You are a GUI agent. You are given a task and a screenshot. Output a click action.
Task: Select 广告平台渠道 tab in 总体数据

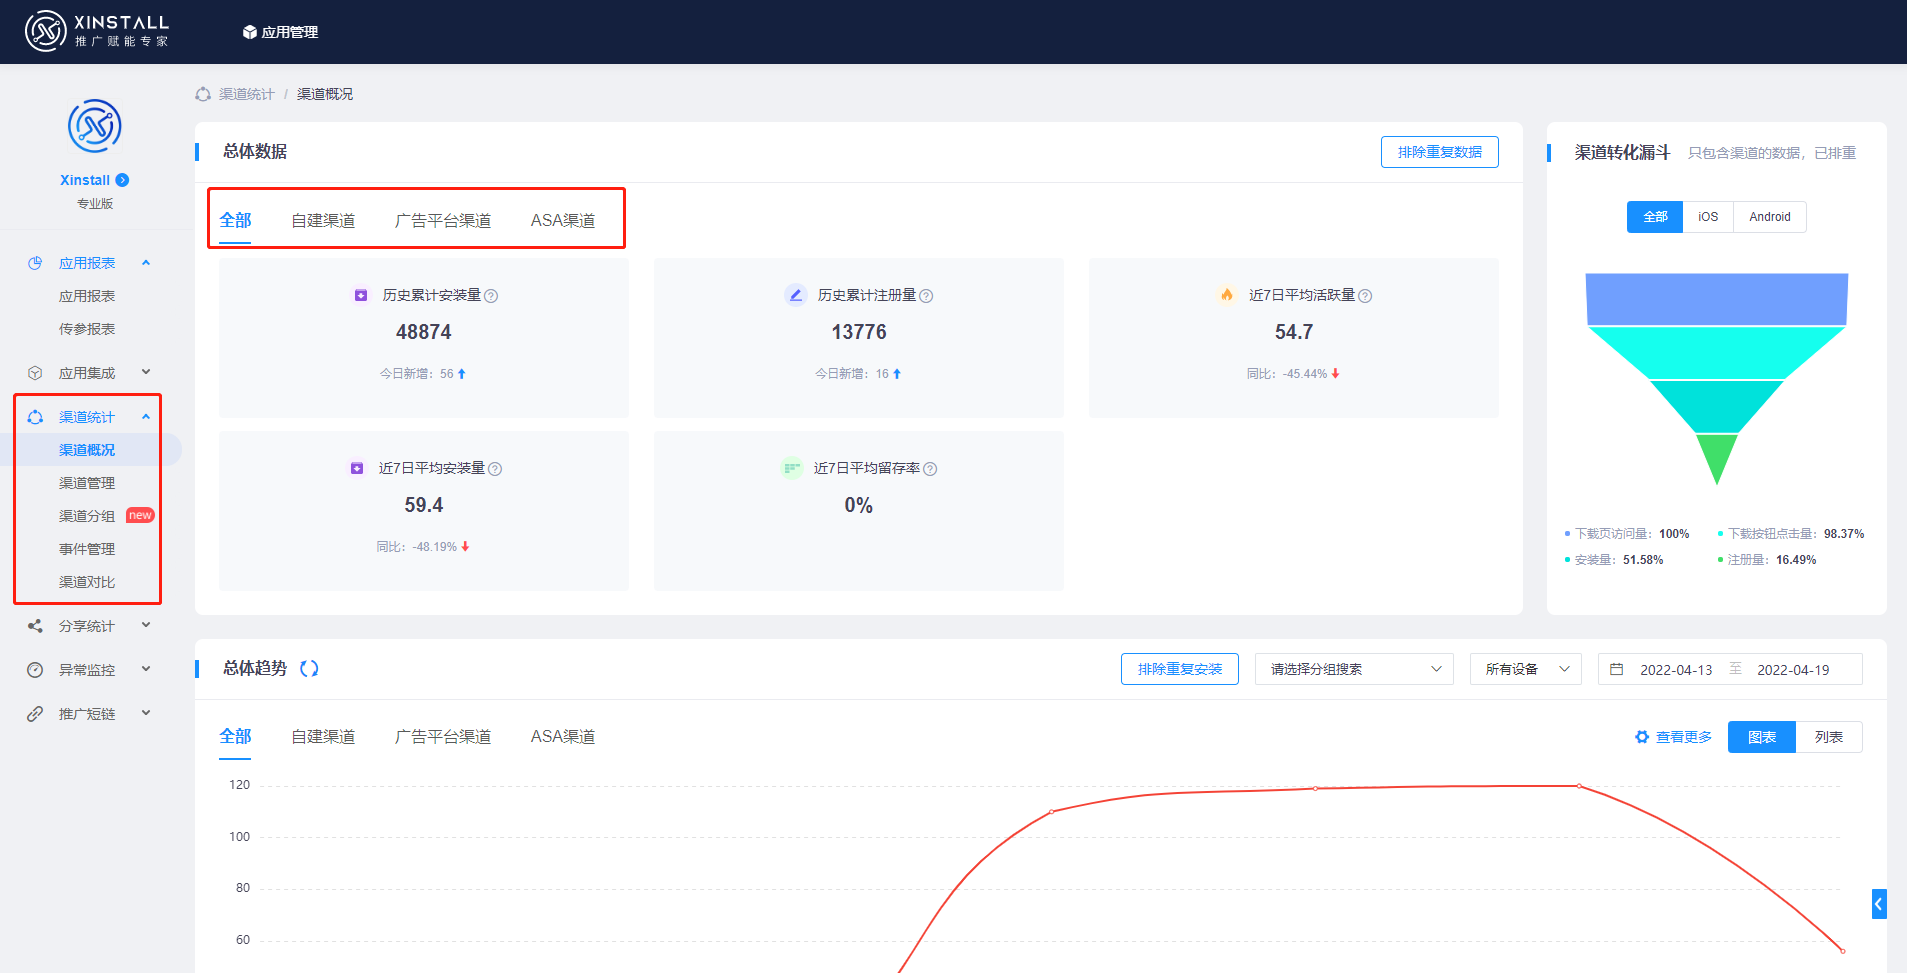[442, 220]
